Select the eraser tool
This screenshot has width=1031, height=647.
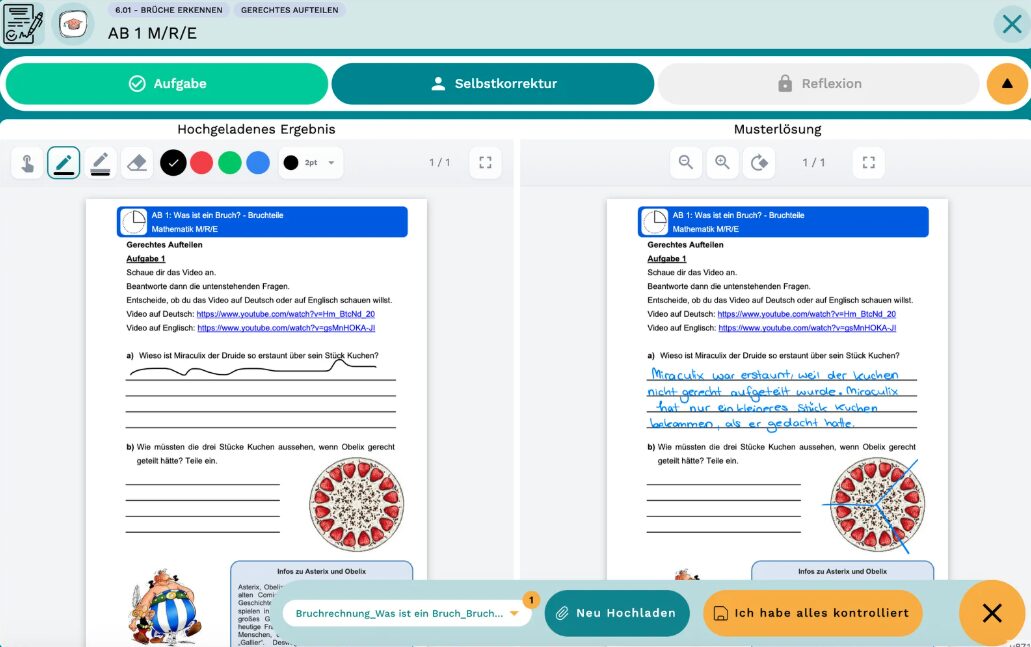(x=137, y=162)
